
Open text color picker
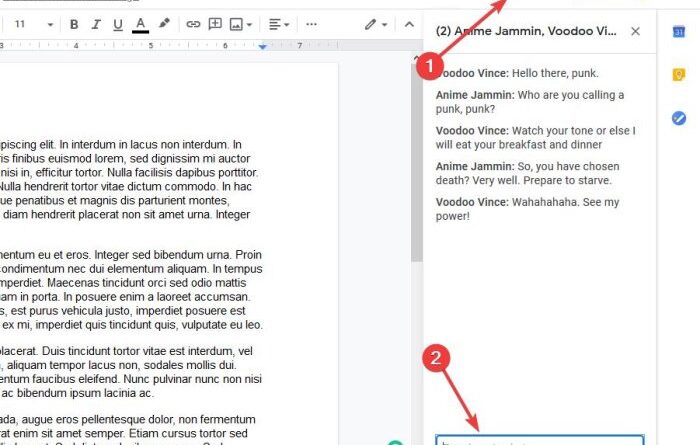[x=141, y=24]
